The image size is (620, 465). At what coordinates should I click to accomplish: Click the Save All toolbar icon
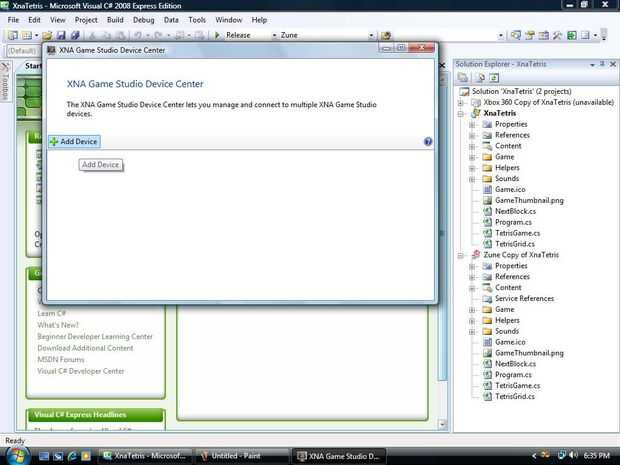tap(75, 35)
